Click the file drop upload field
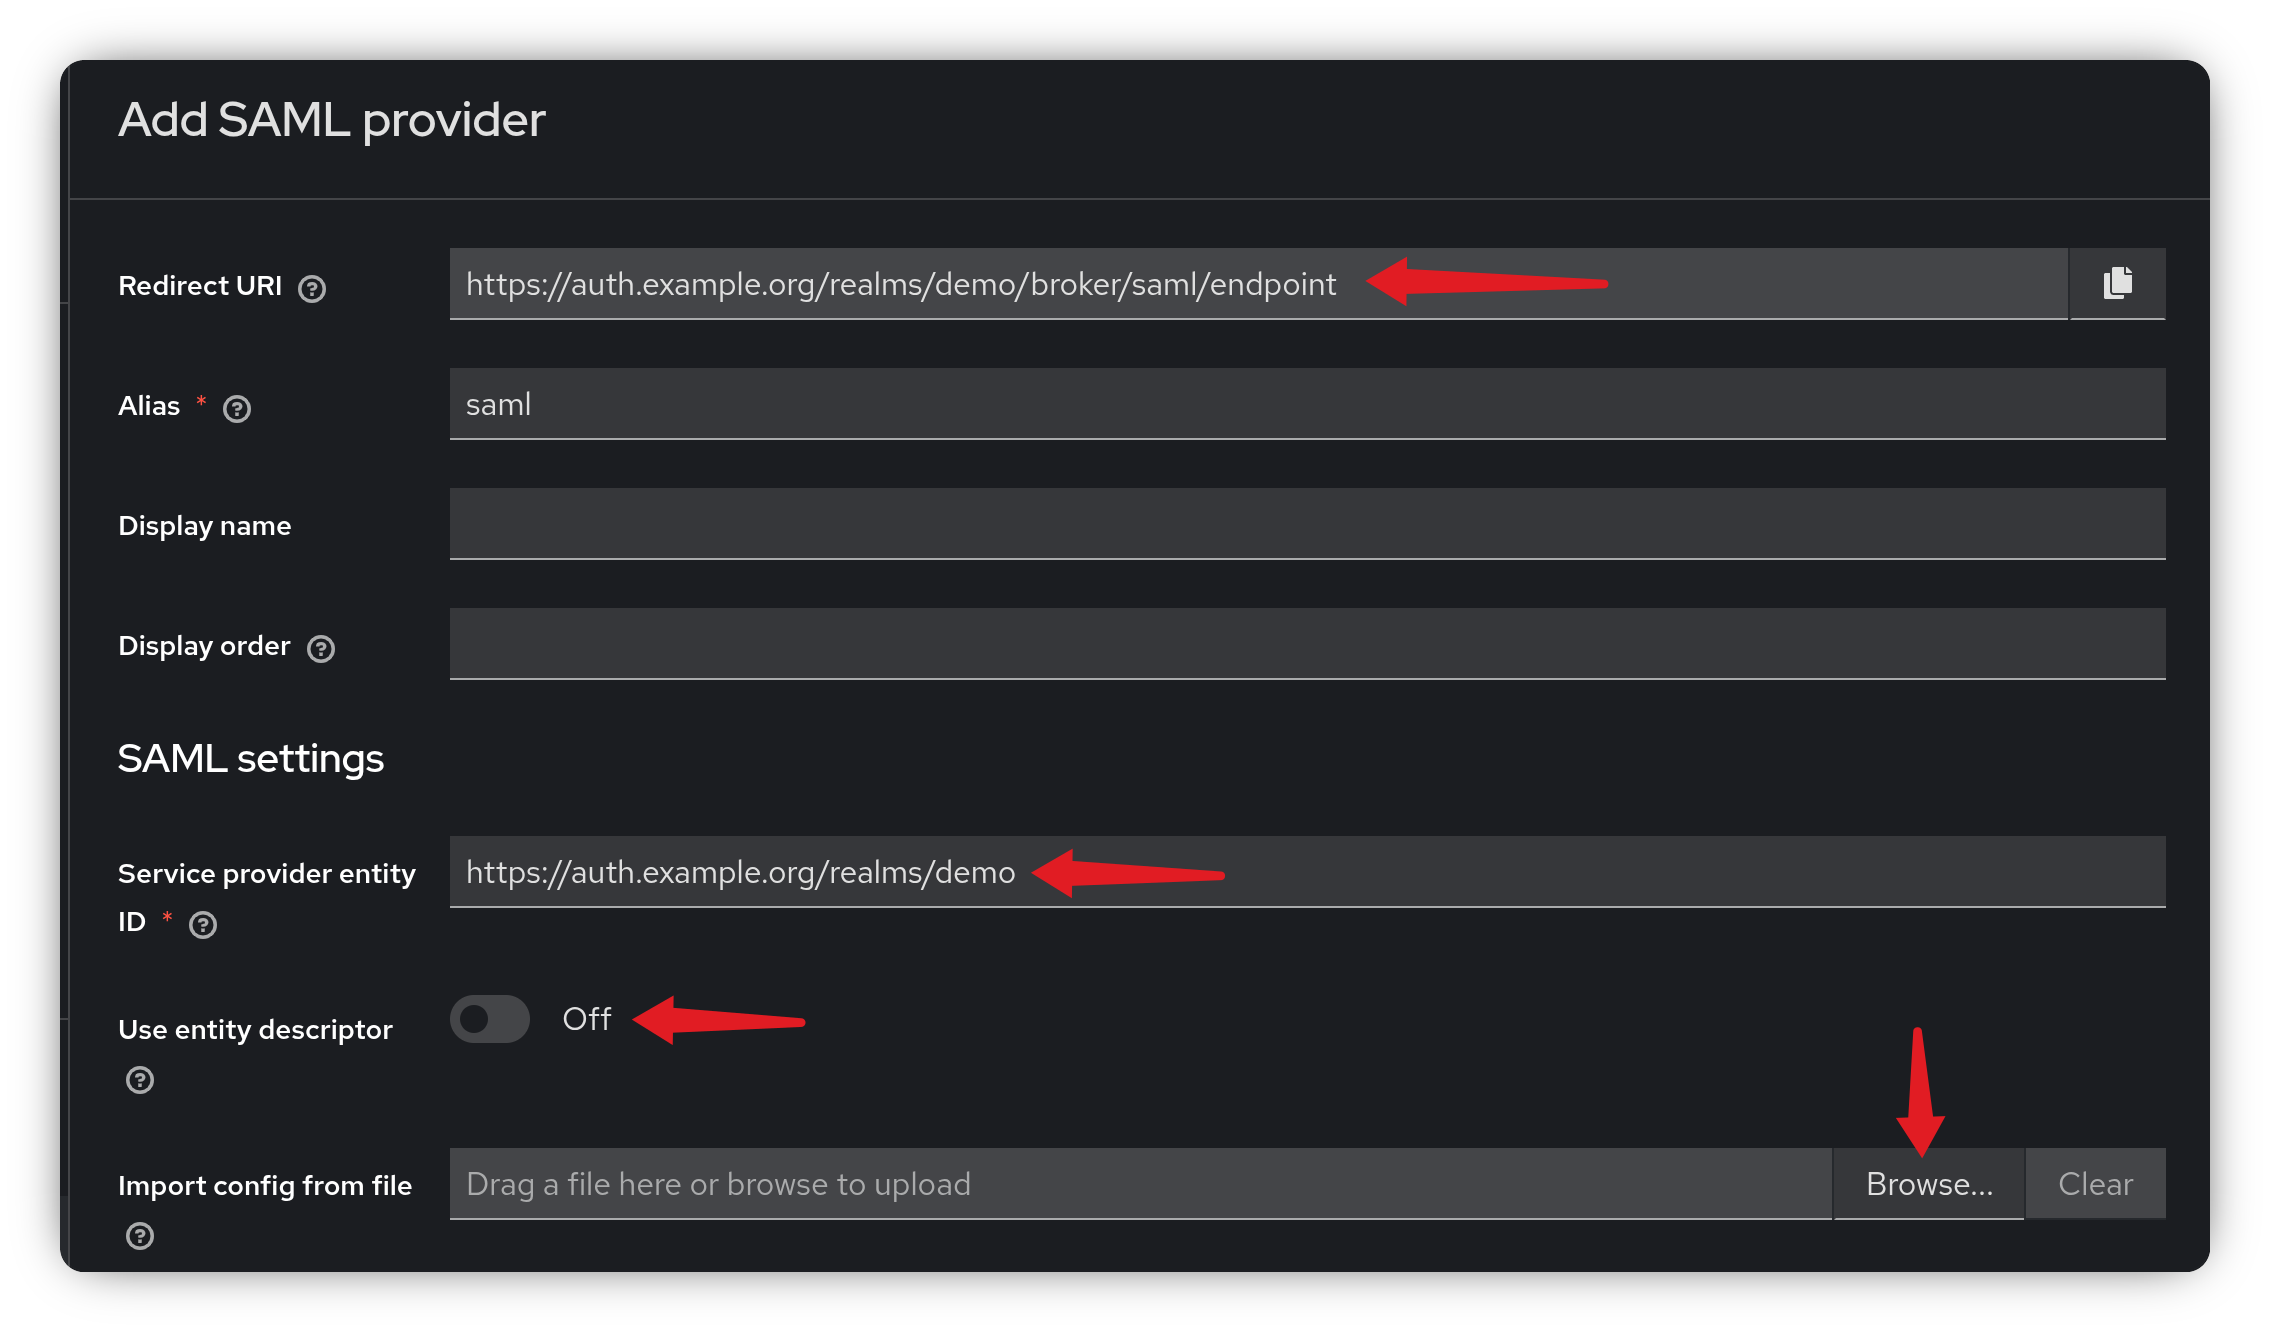This screenshot has width=2270, height=1332. click(x=1140, y=1184)
